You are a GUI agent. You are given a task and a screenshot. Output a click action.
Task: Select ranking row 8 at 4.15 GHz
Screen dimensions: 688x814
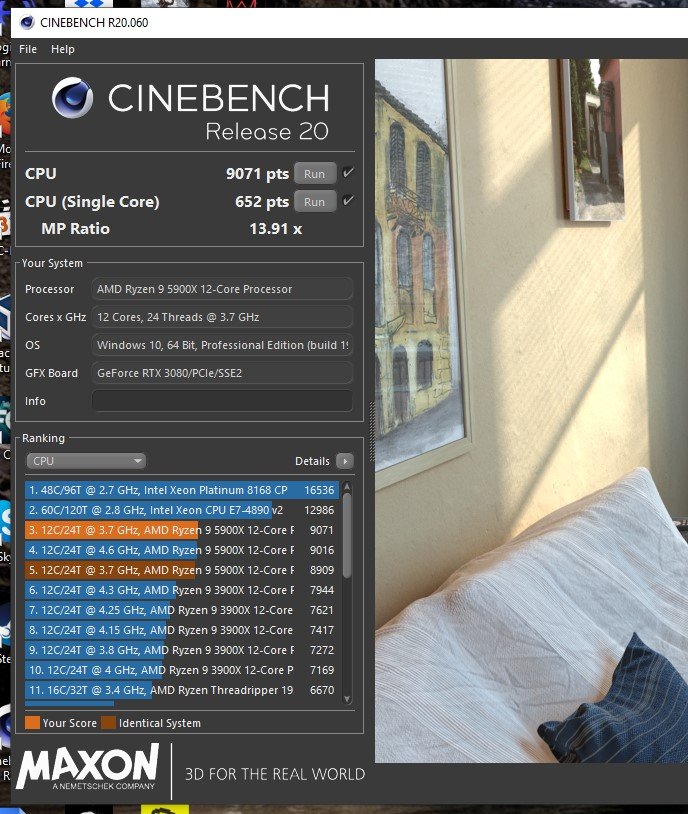182,630
